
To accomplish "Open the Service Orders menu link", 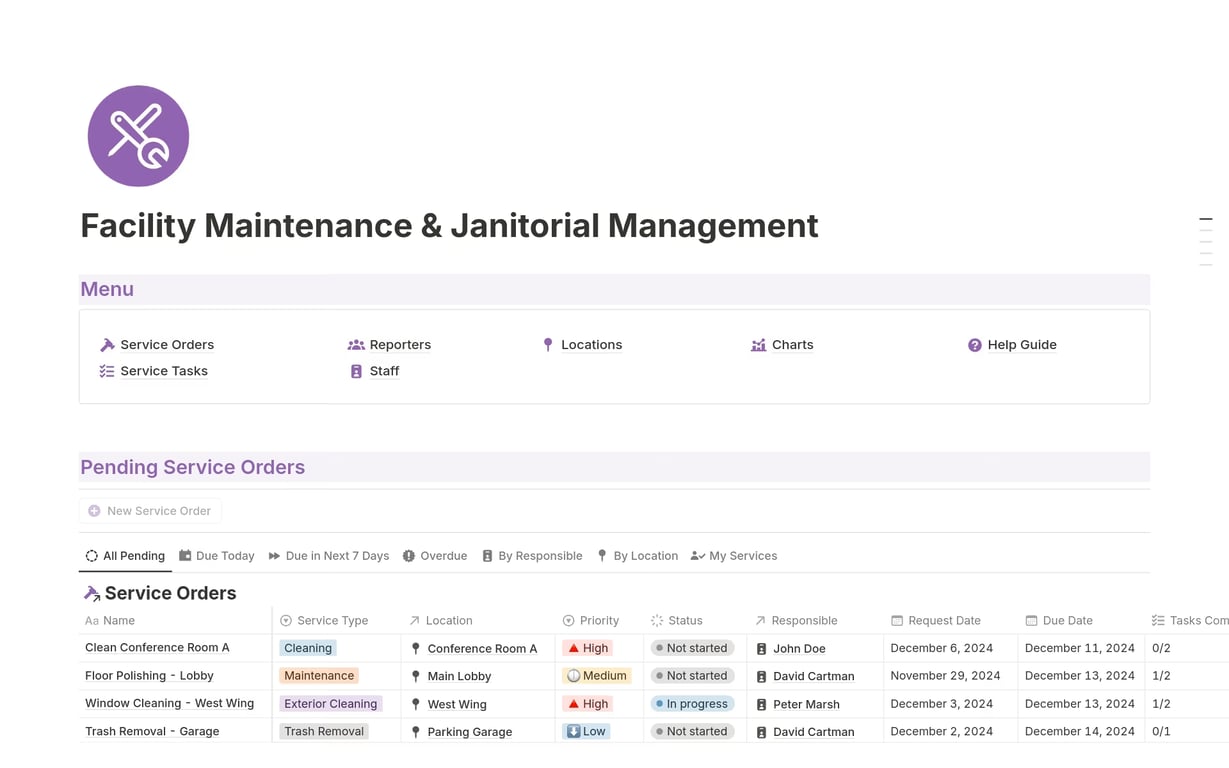I will (x=167, y=345).
